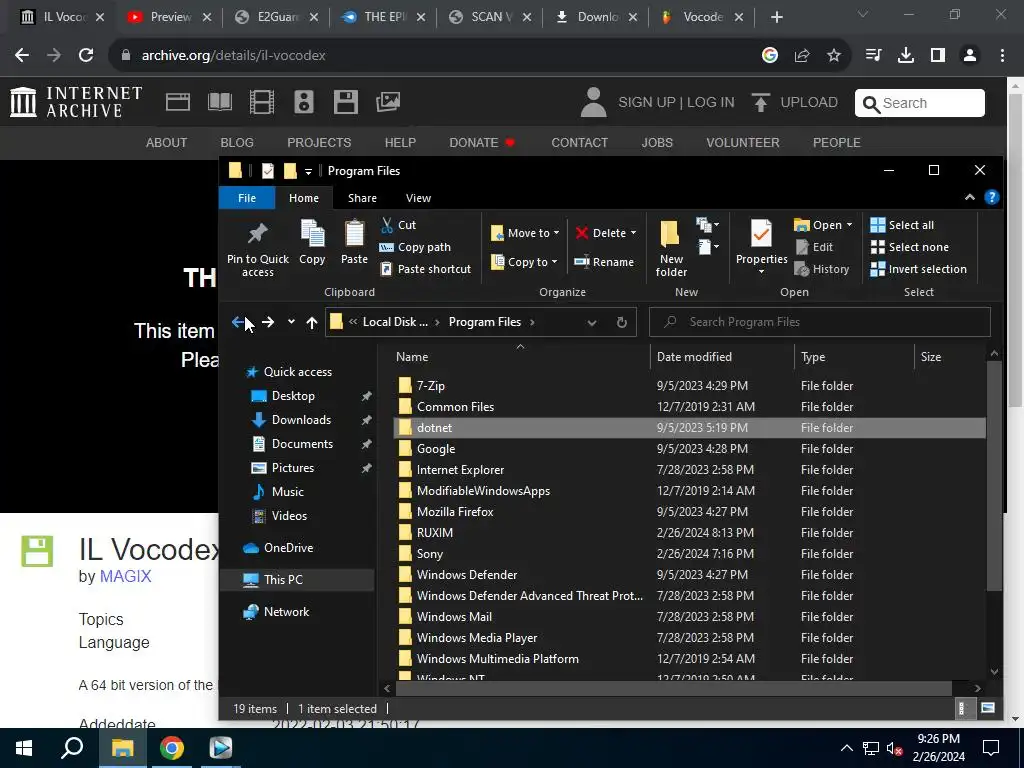Click UPLOAD on Internet Archive page

[x=795, y=103]
